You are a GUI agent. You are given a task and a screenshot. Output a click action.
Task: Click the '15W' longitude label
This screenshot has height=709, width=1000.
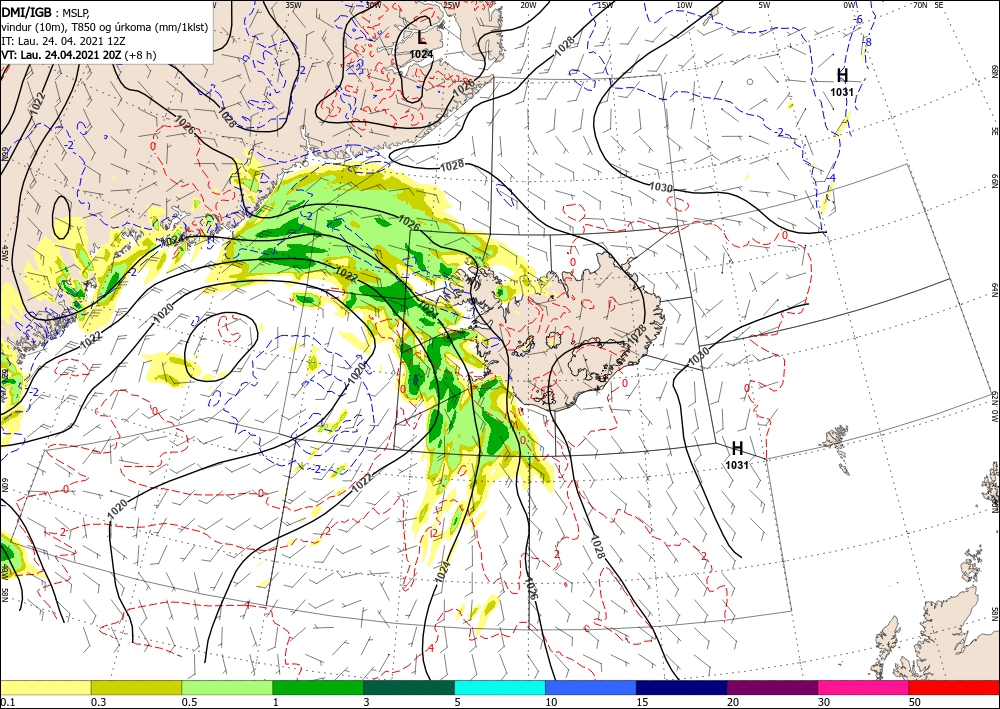pyautogui.click(x=605, y=5)
